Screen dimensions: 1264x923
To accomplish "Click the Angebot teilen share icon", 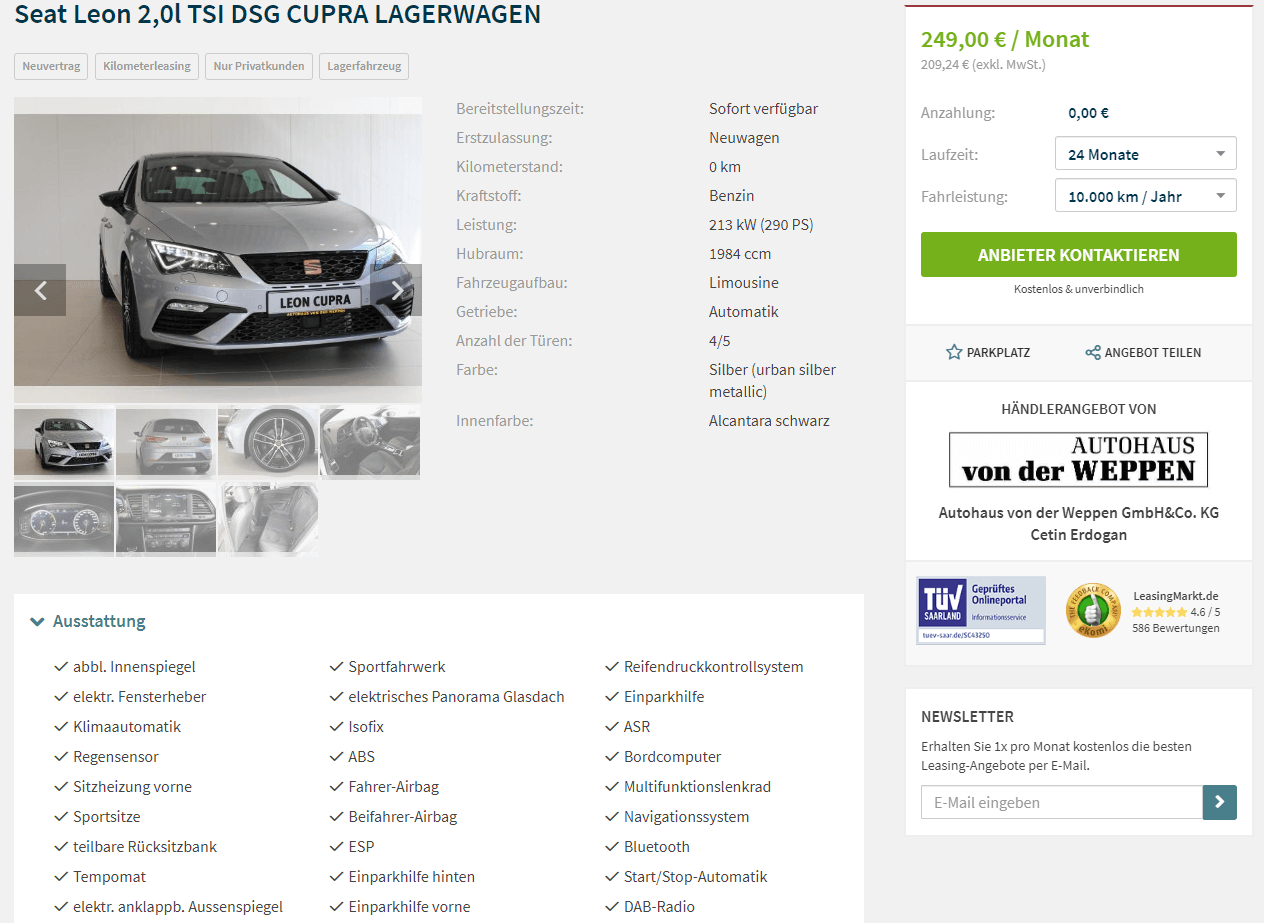I will pyautogui.click(x=1093, y=352).
